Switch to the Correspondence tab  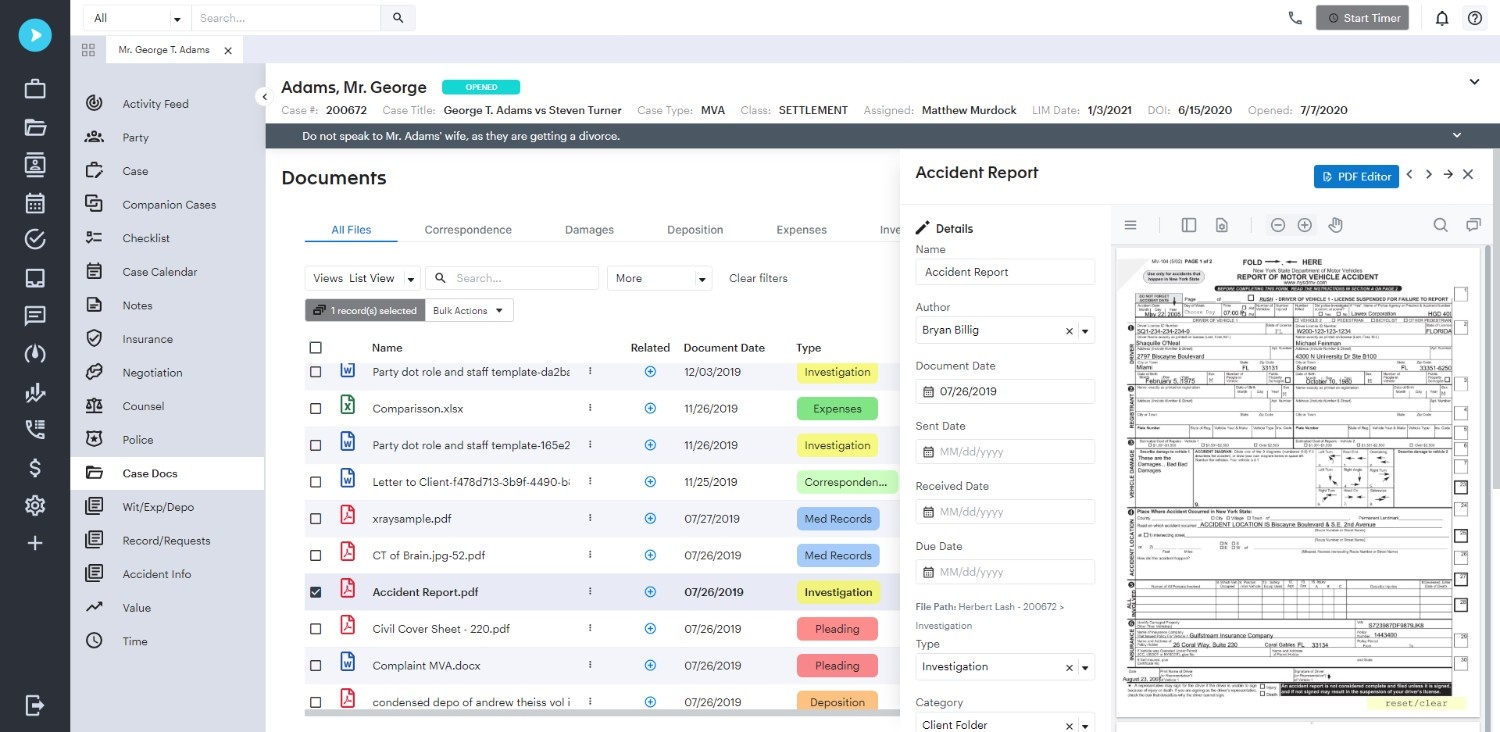tap(467, 229)
